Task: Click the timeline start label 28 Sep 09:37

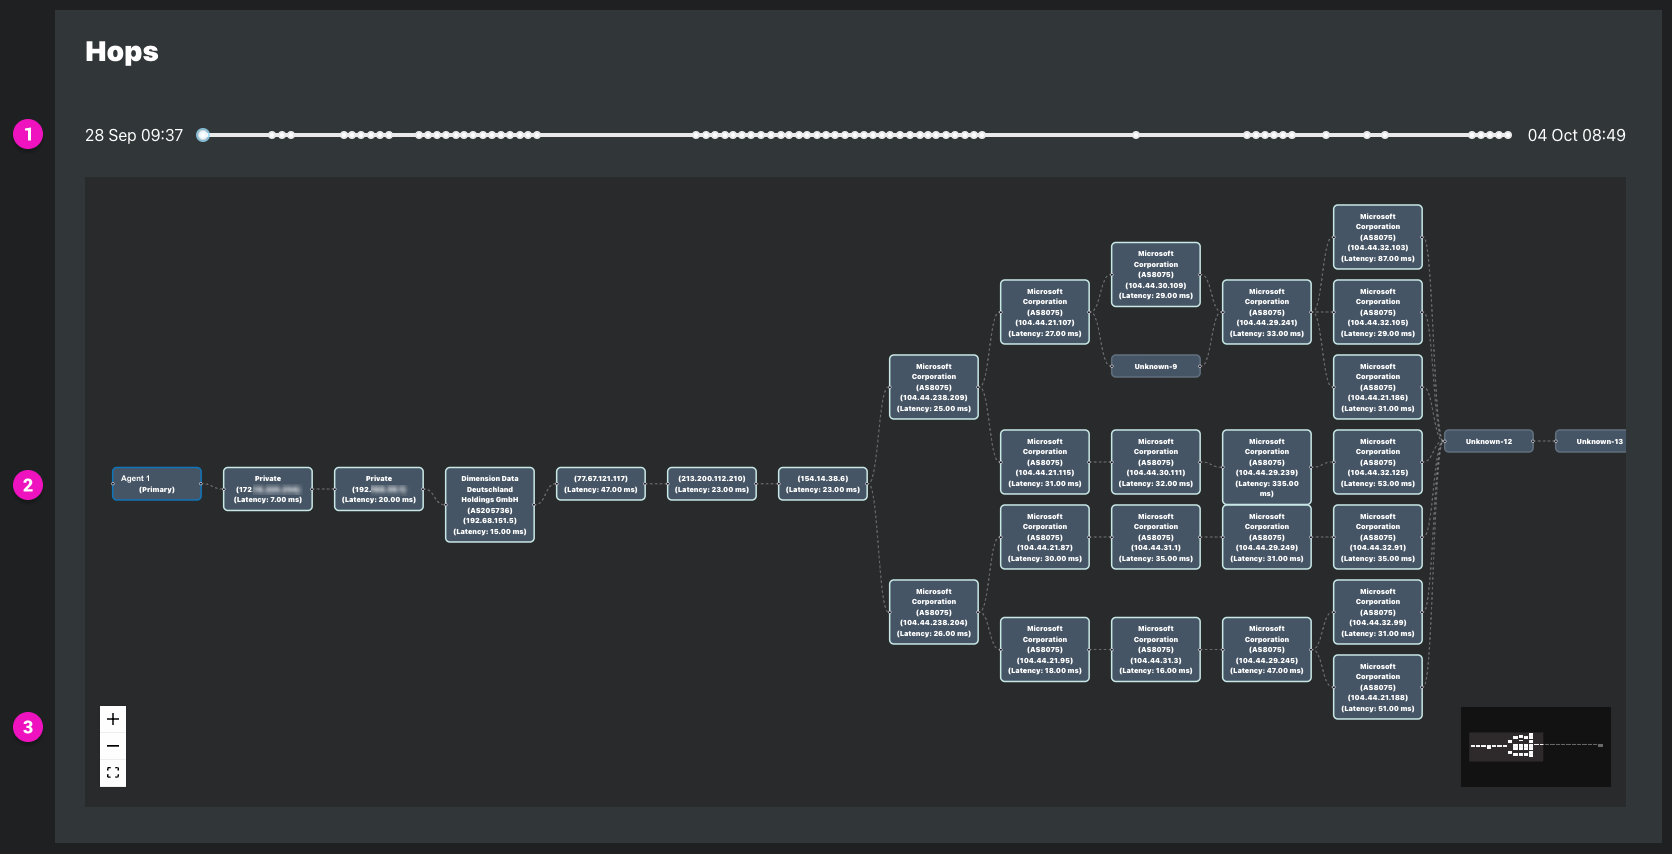Action: [134, 135]
